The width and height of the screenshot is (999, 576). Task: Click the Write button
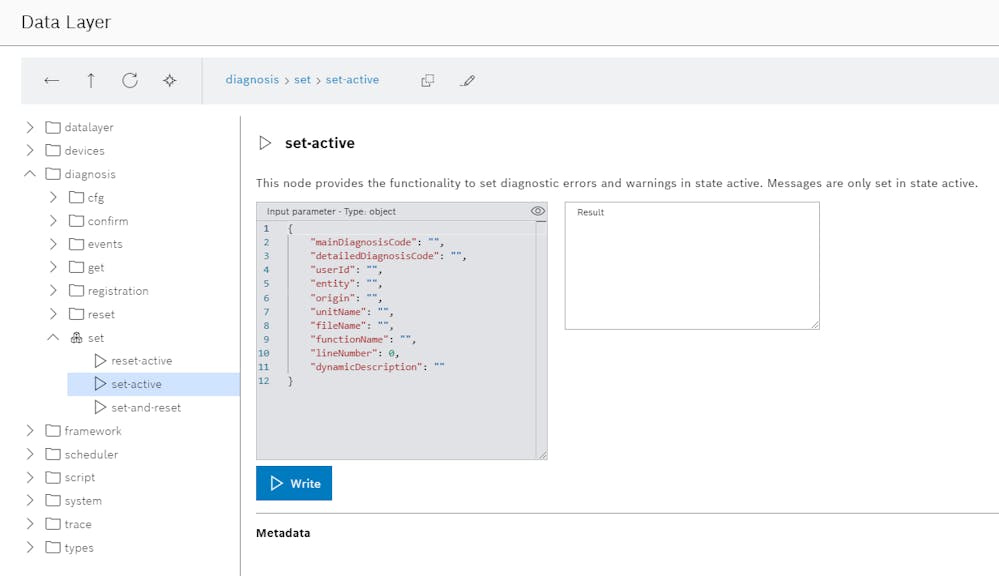294,484
